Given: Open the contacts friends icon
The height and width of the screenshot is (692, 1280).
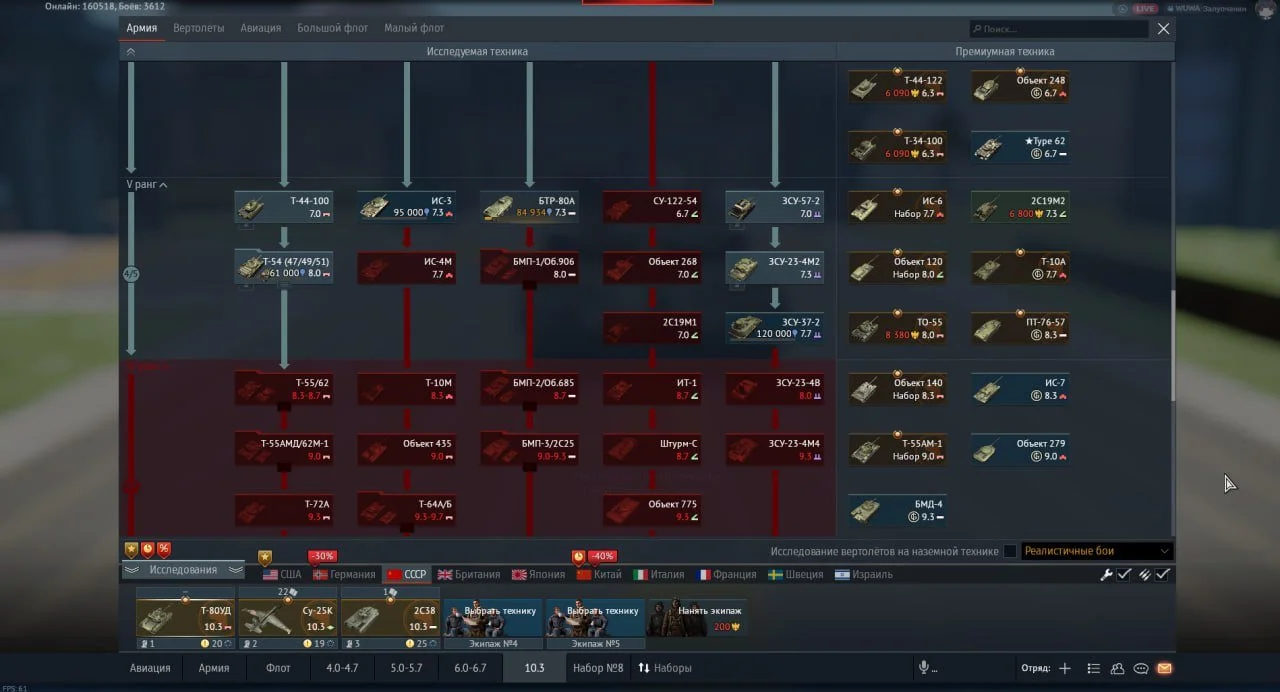Looking at the screenshot, I should pyautogui.click(x=1117, y=668).
